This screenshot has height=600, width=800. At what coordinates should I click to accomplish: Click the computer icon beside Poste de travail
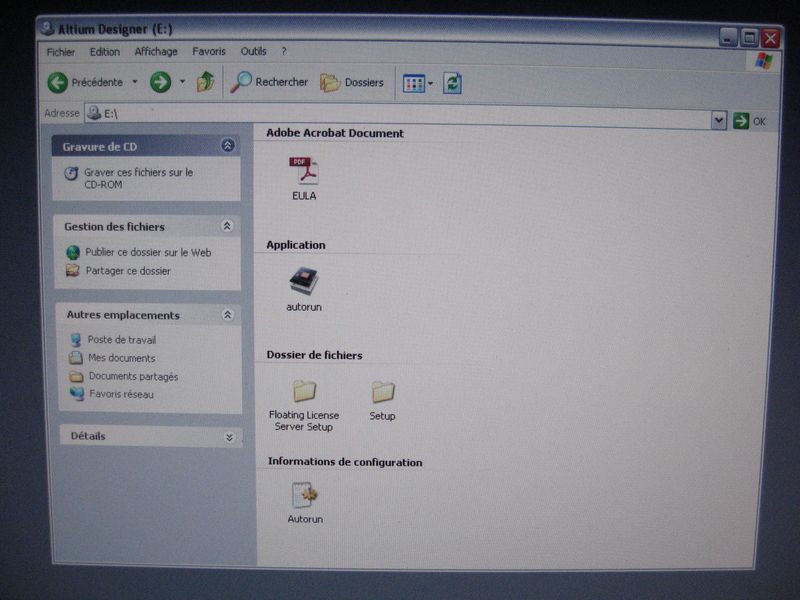(x=76, y=340)
